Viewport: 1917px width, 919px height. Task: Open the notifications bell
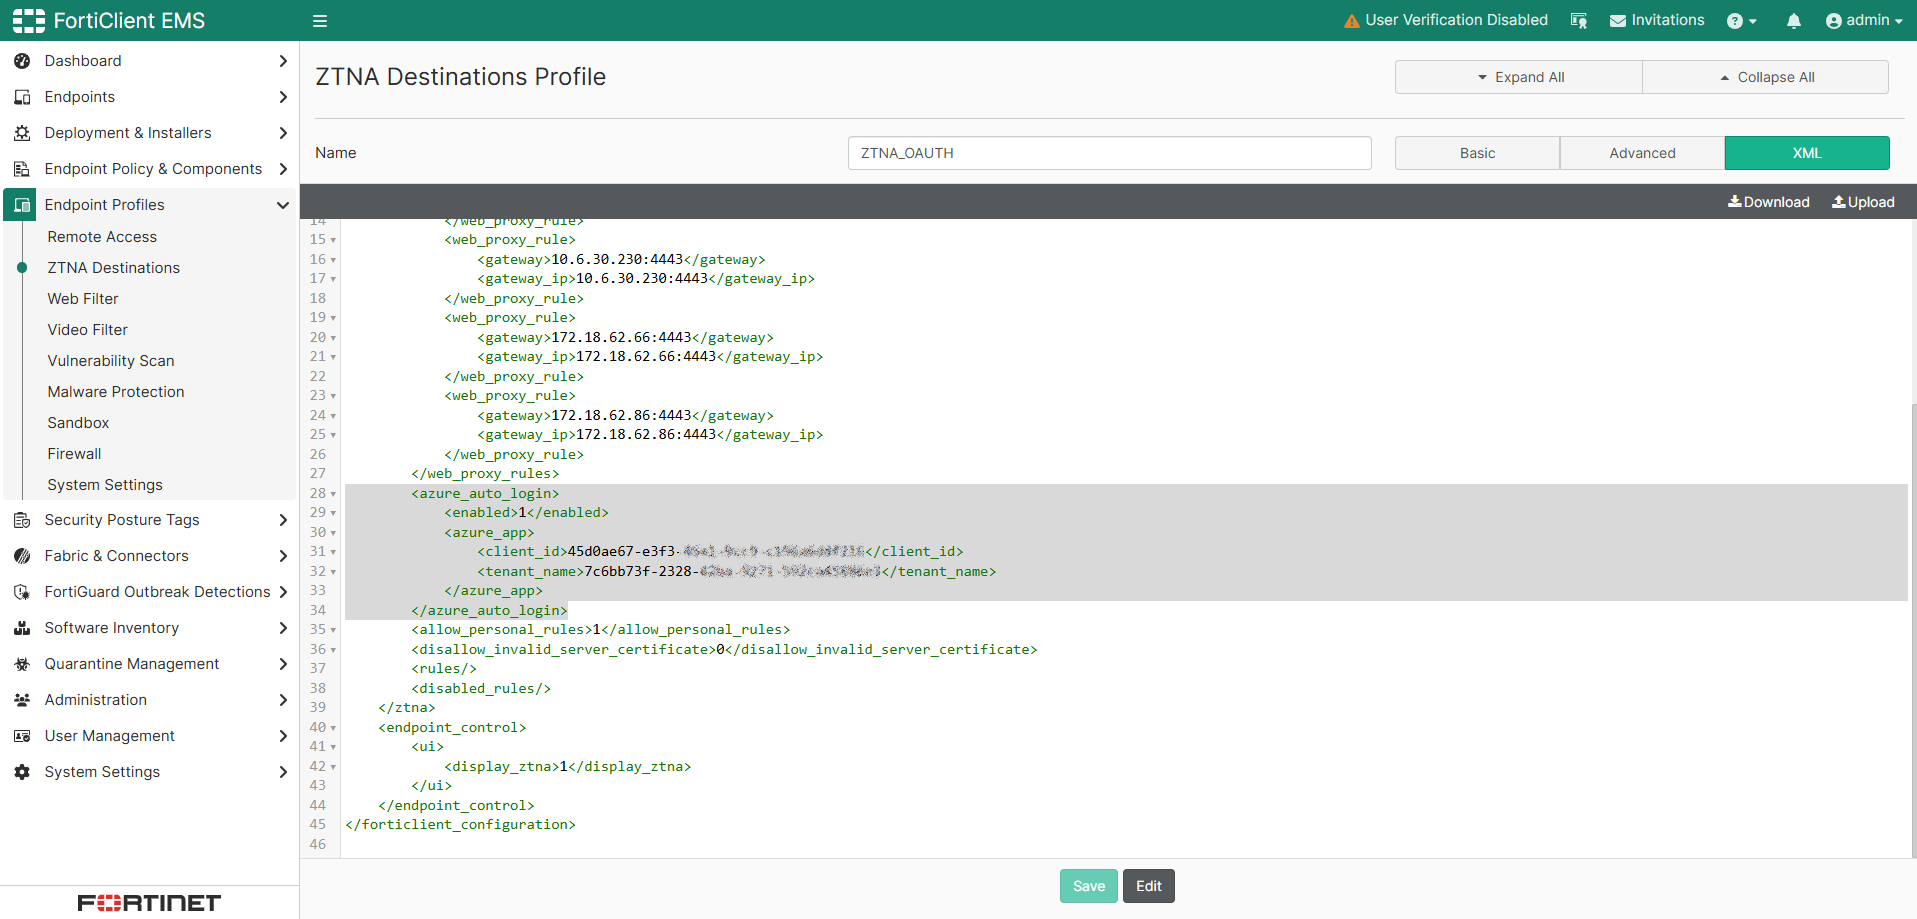click(x=1793, y=21)
